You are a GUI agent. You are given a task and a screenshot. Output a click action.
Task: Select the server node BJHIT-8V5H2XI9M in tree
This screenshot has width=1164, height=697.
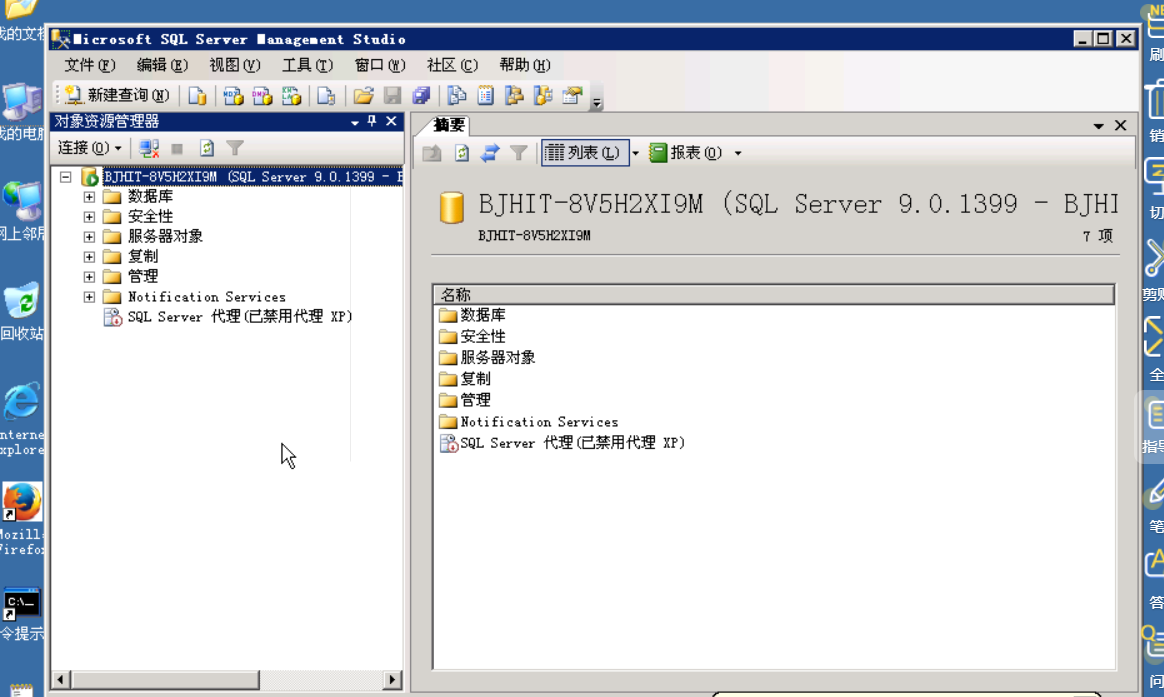252,177
